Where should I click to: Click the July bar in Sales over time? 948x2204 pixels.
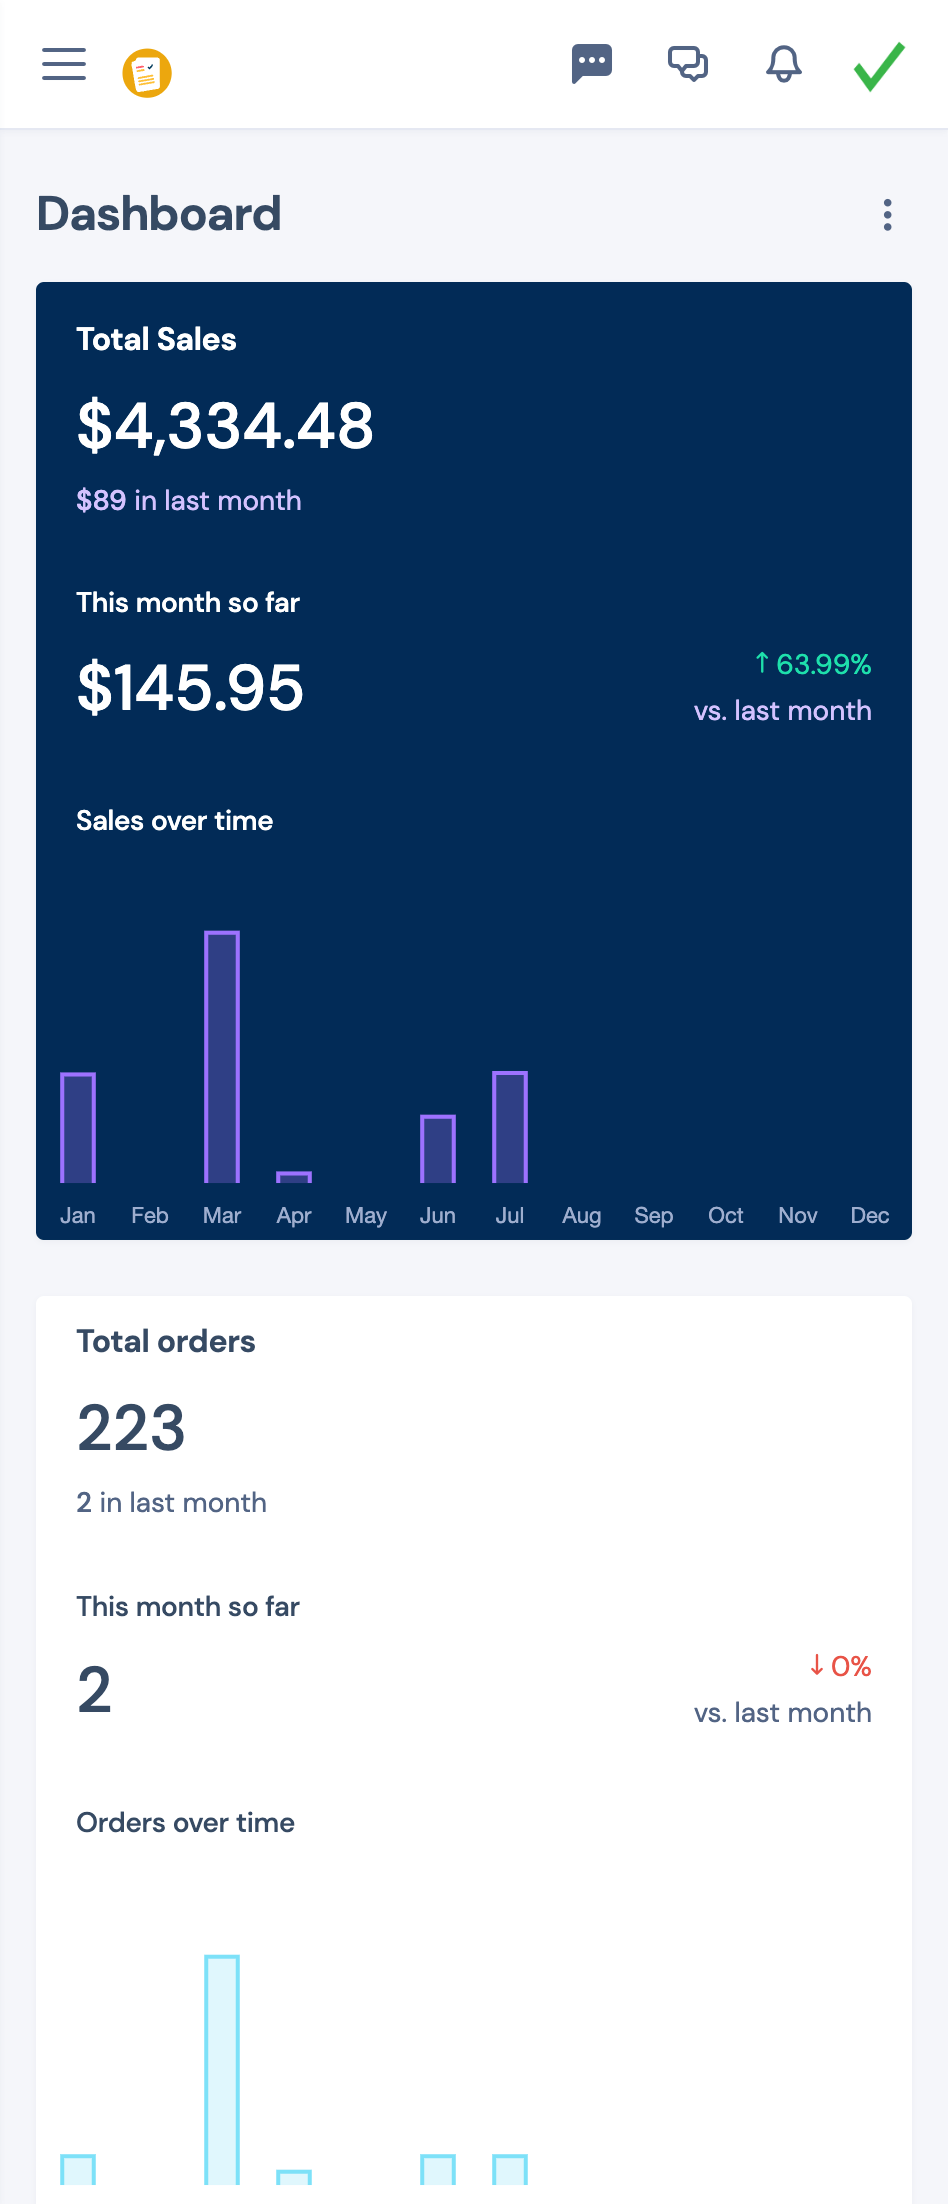coord(509,1125)
